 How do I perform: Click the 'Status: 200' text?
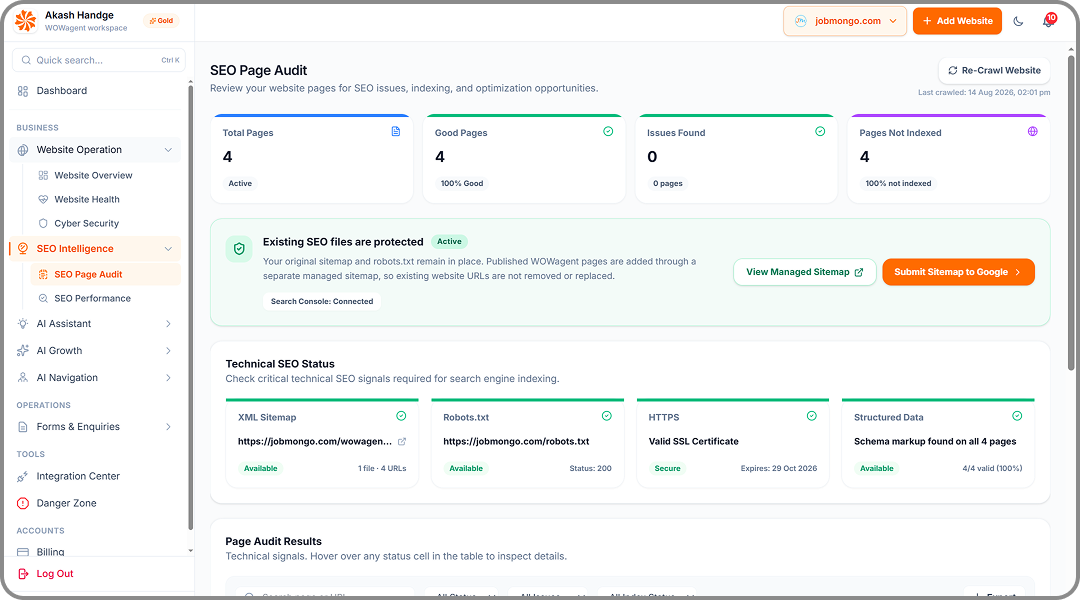click(x=590, y=468)
